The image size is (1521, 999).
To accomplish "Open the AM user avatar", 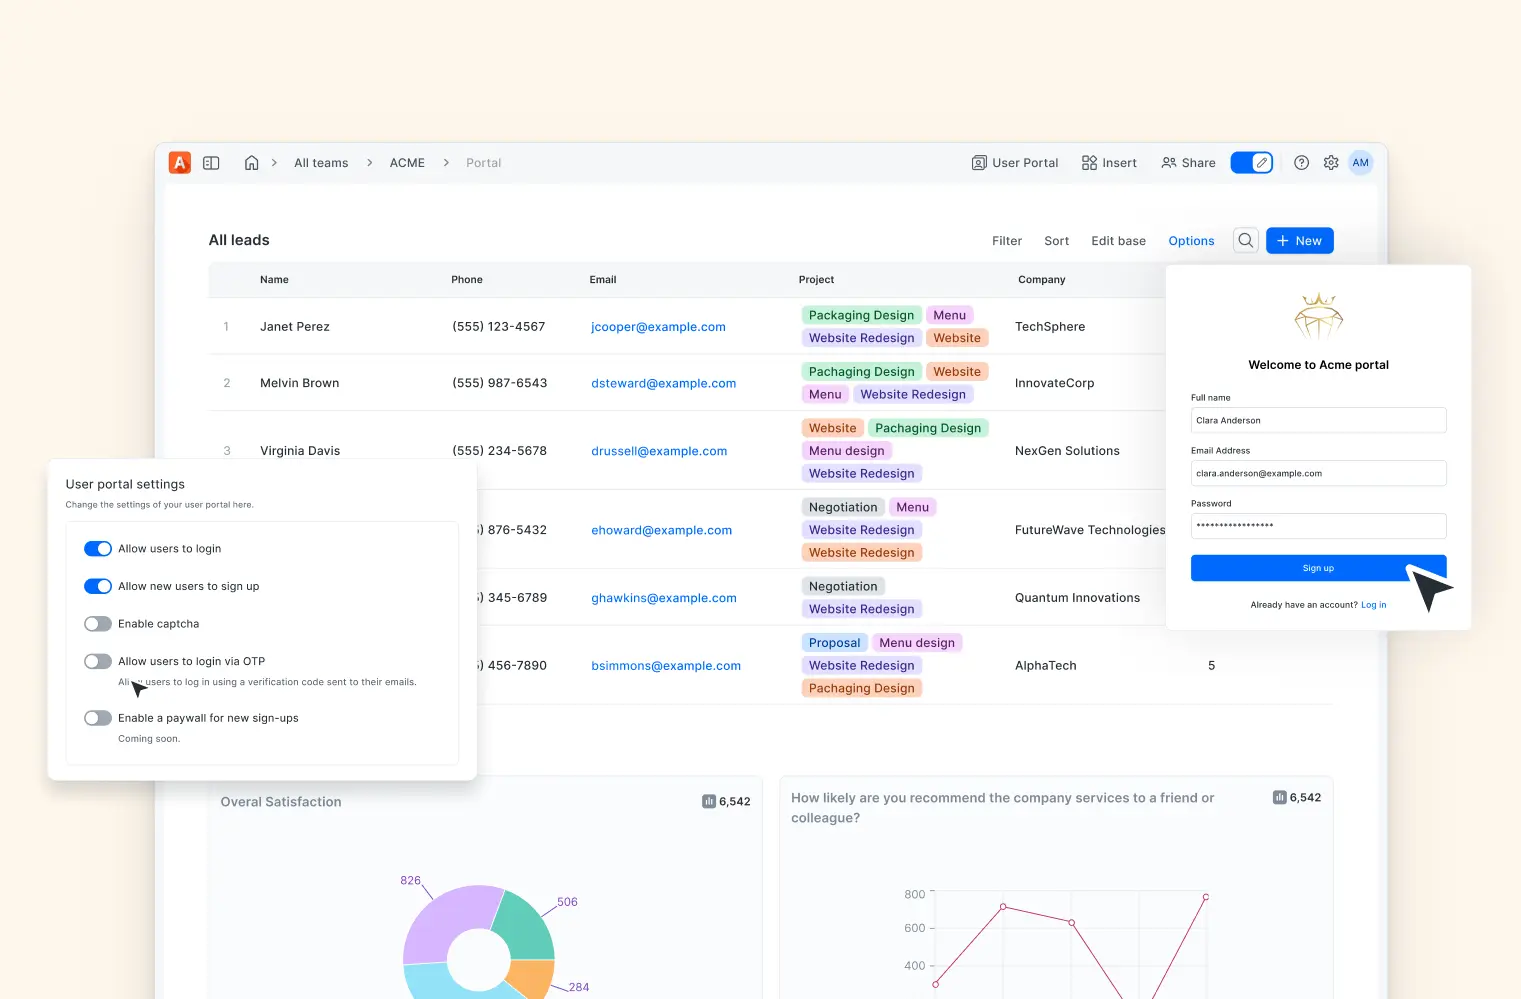I will click(1361, 163).
